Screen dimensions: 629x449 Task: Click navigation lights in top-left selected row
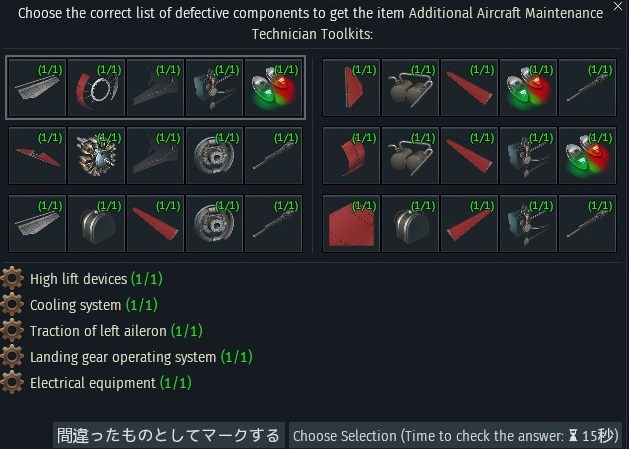pyautogui.click(x=273, y=88)
